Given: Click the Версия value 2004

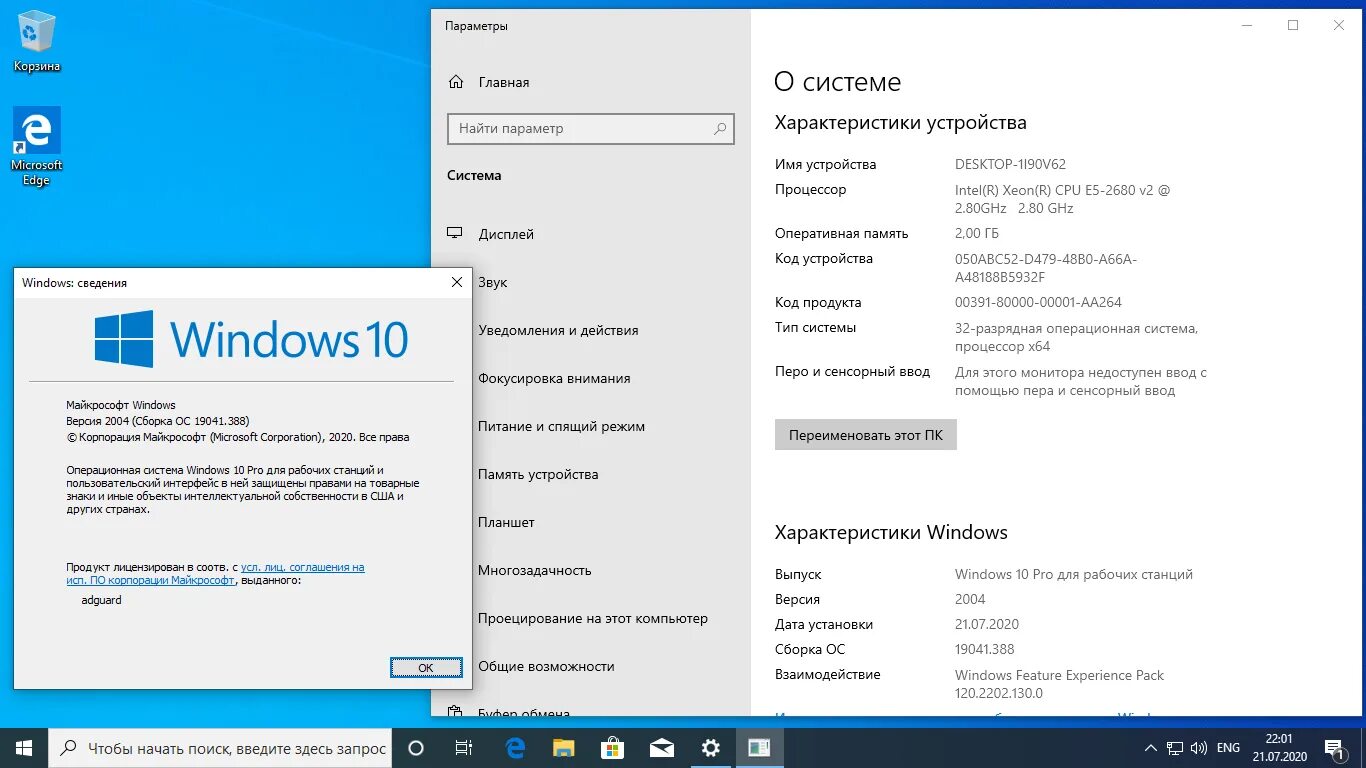Looking at the screenshot, I should pos(970,599).
